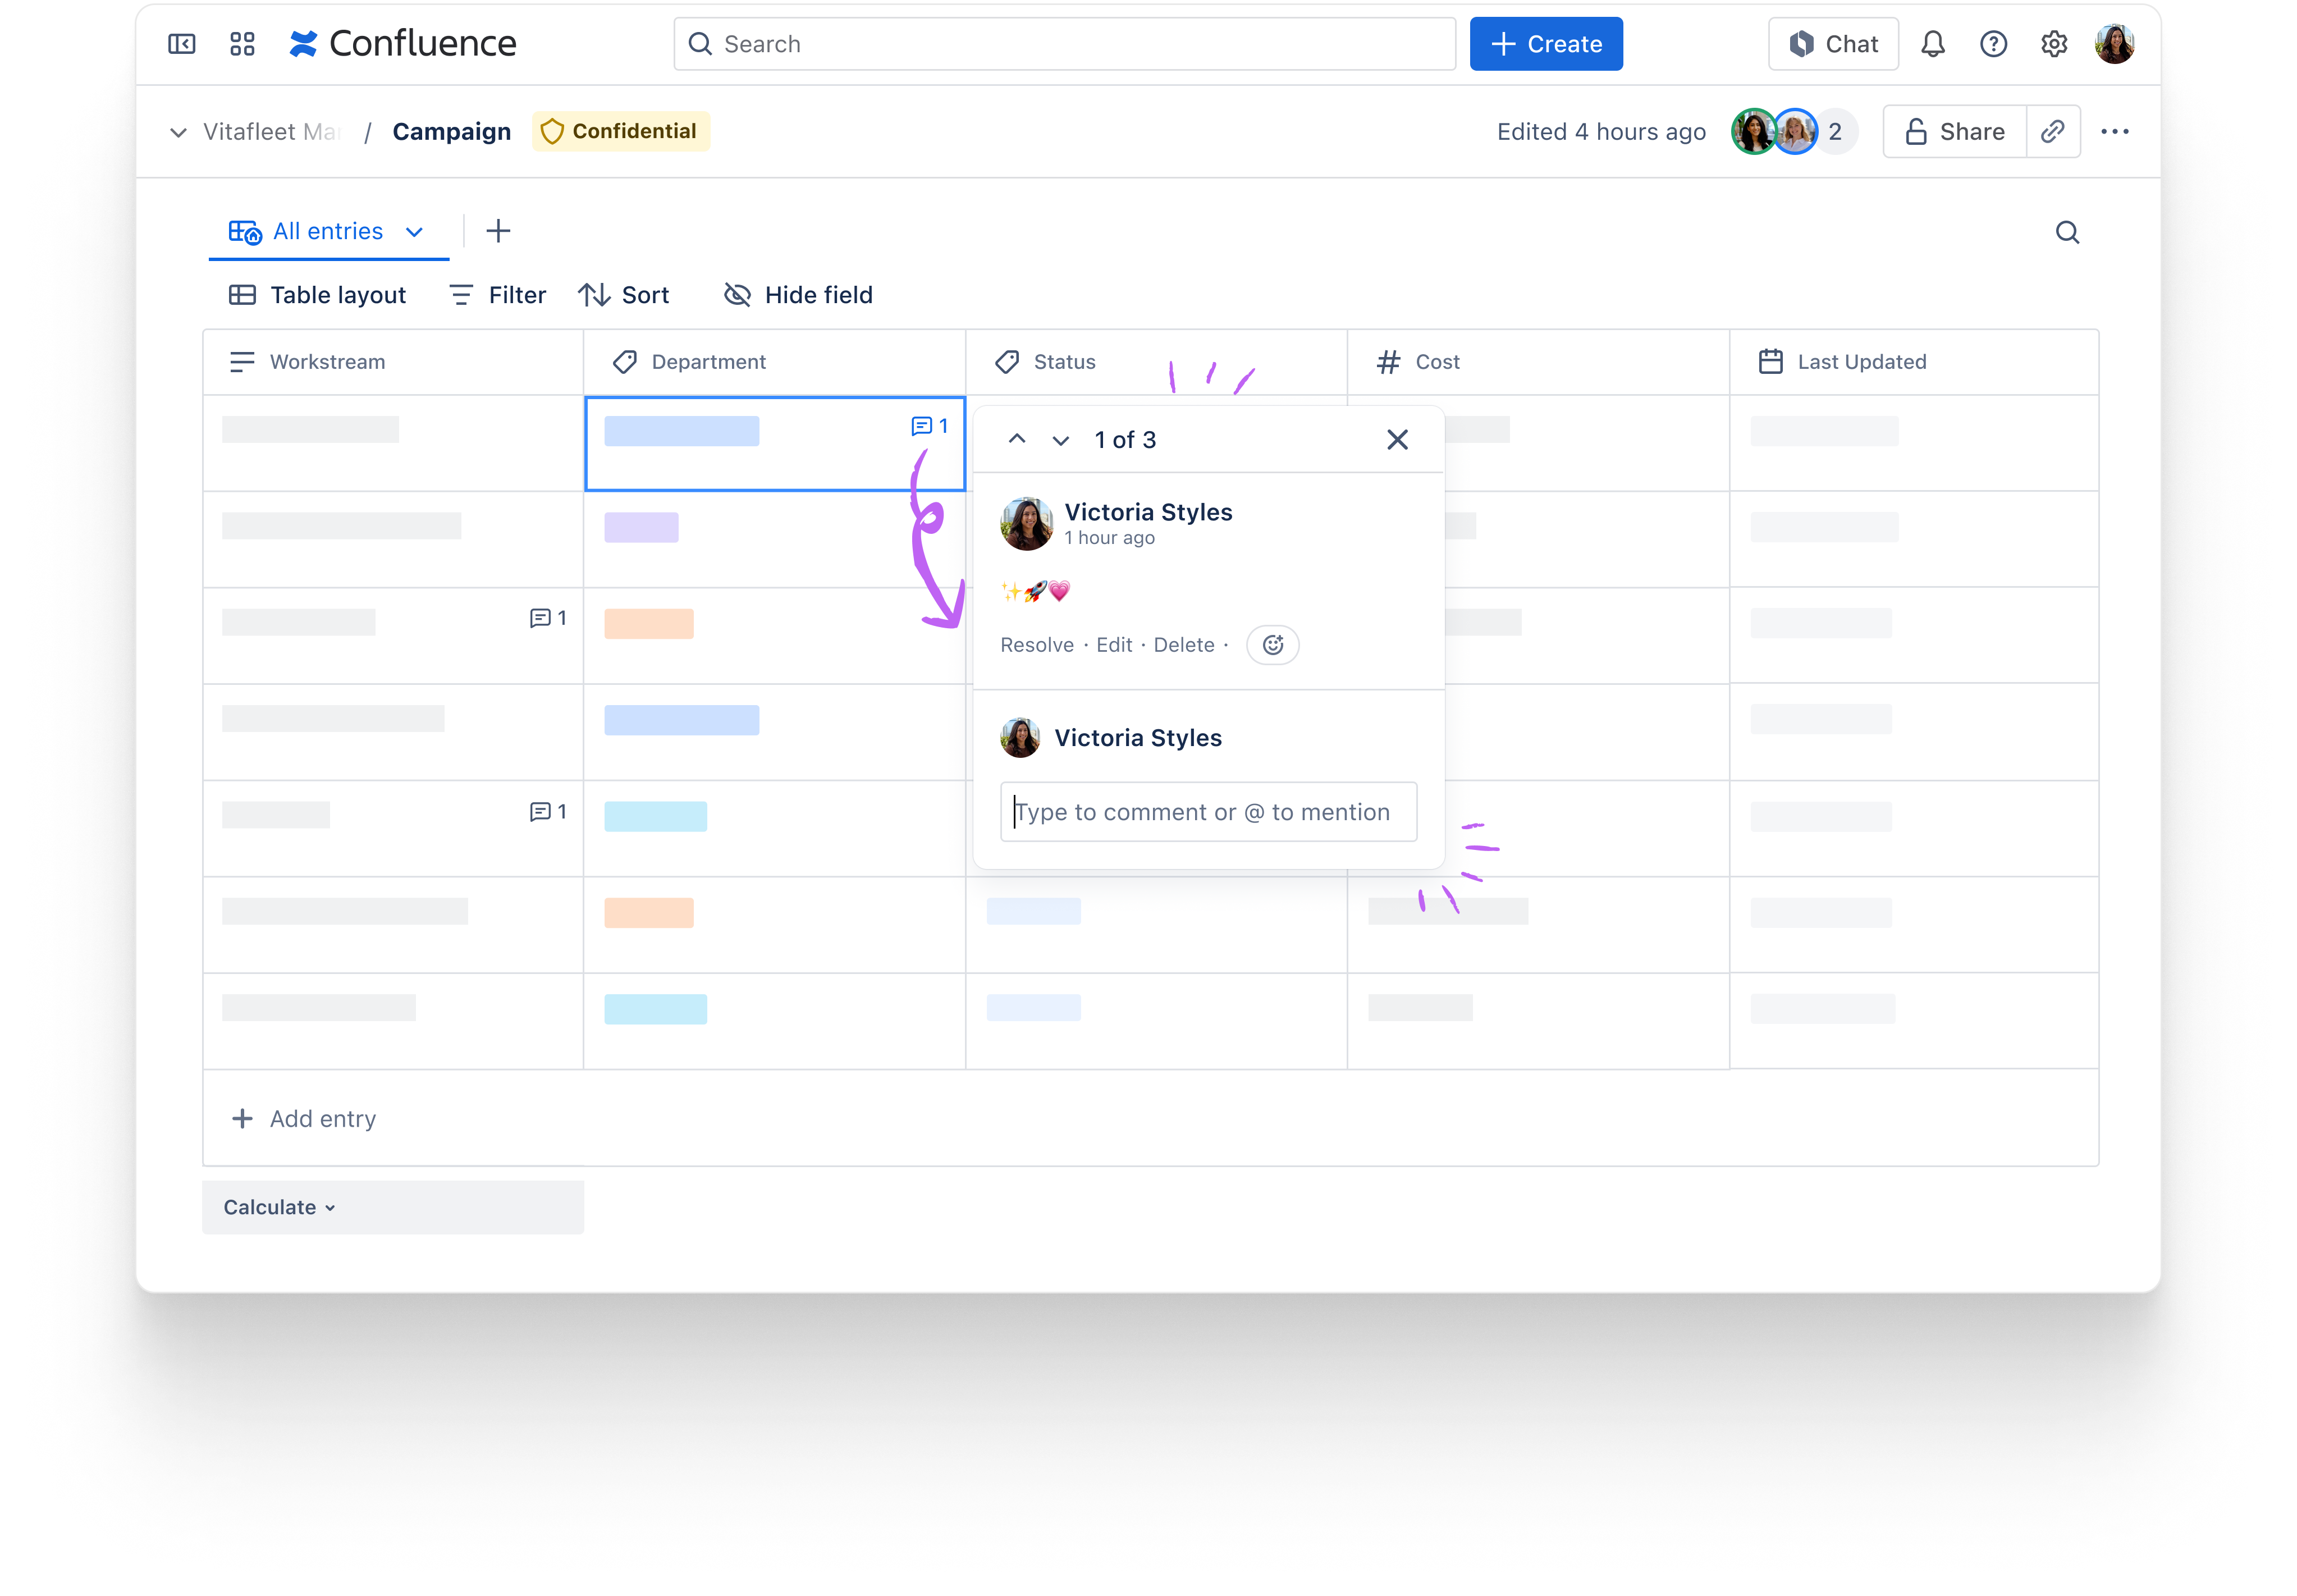Click the Search input field
Image resolution: width=2297 pixels, height=1596 pixels.
[x=1064, y=44]
